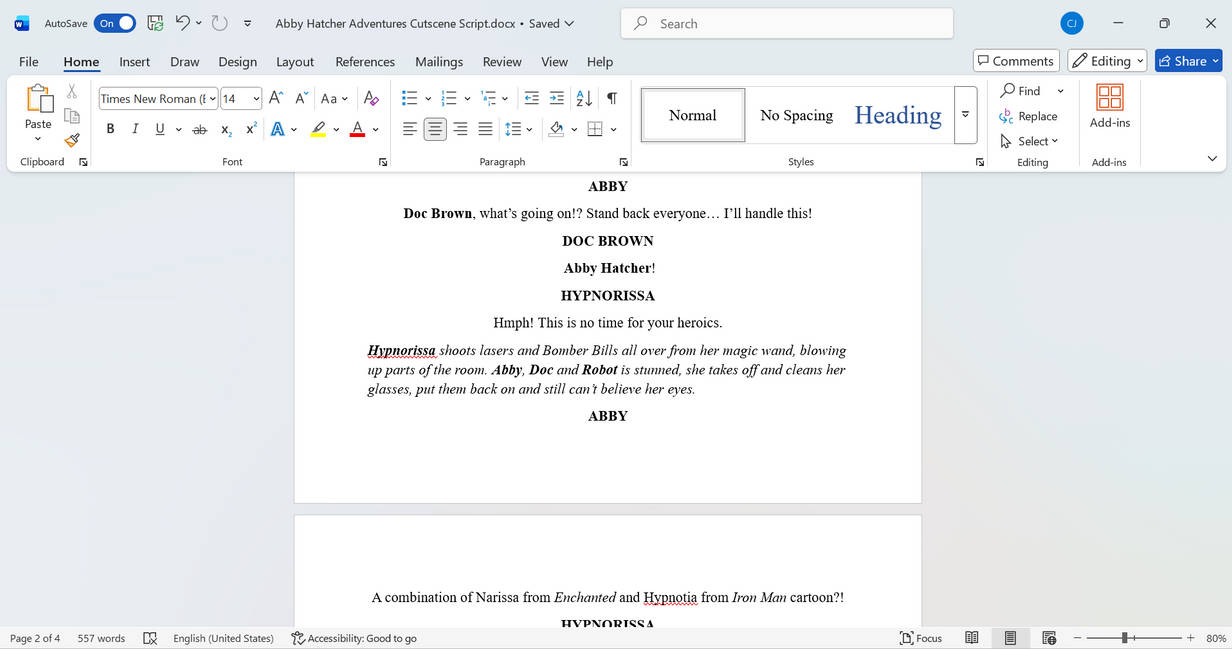The height and width of the screenshot is (649, 1232).
Task: Open Customize Quick Access Toolbar dropdown
Action: (248, 23)
